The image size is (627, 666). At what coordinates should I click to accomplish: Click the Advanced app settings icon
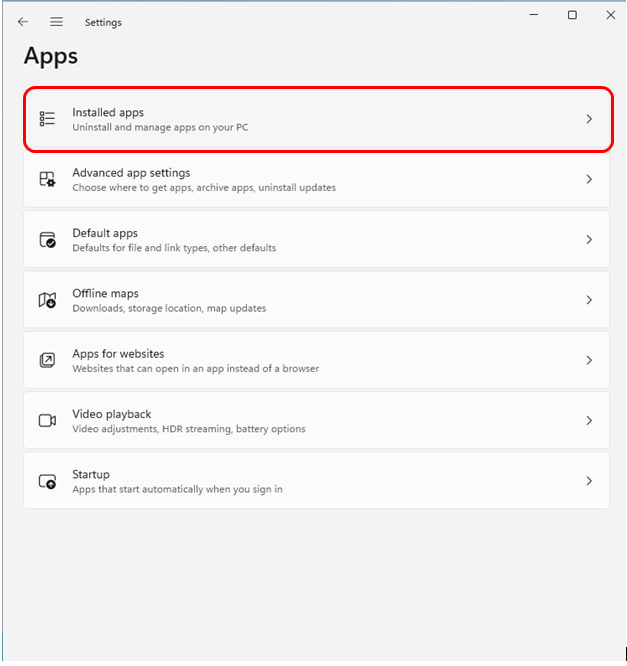pyautogui.click(x=47, y=179)
